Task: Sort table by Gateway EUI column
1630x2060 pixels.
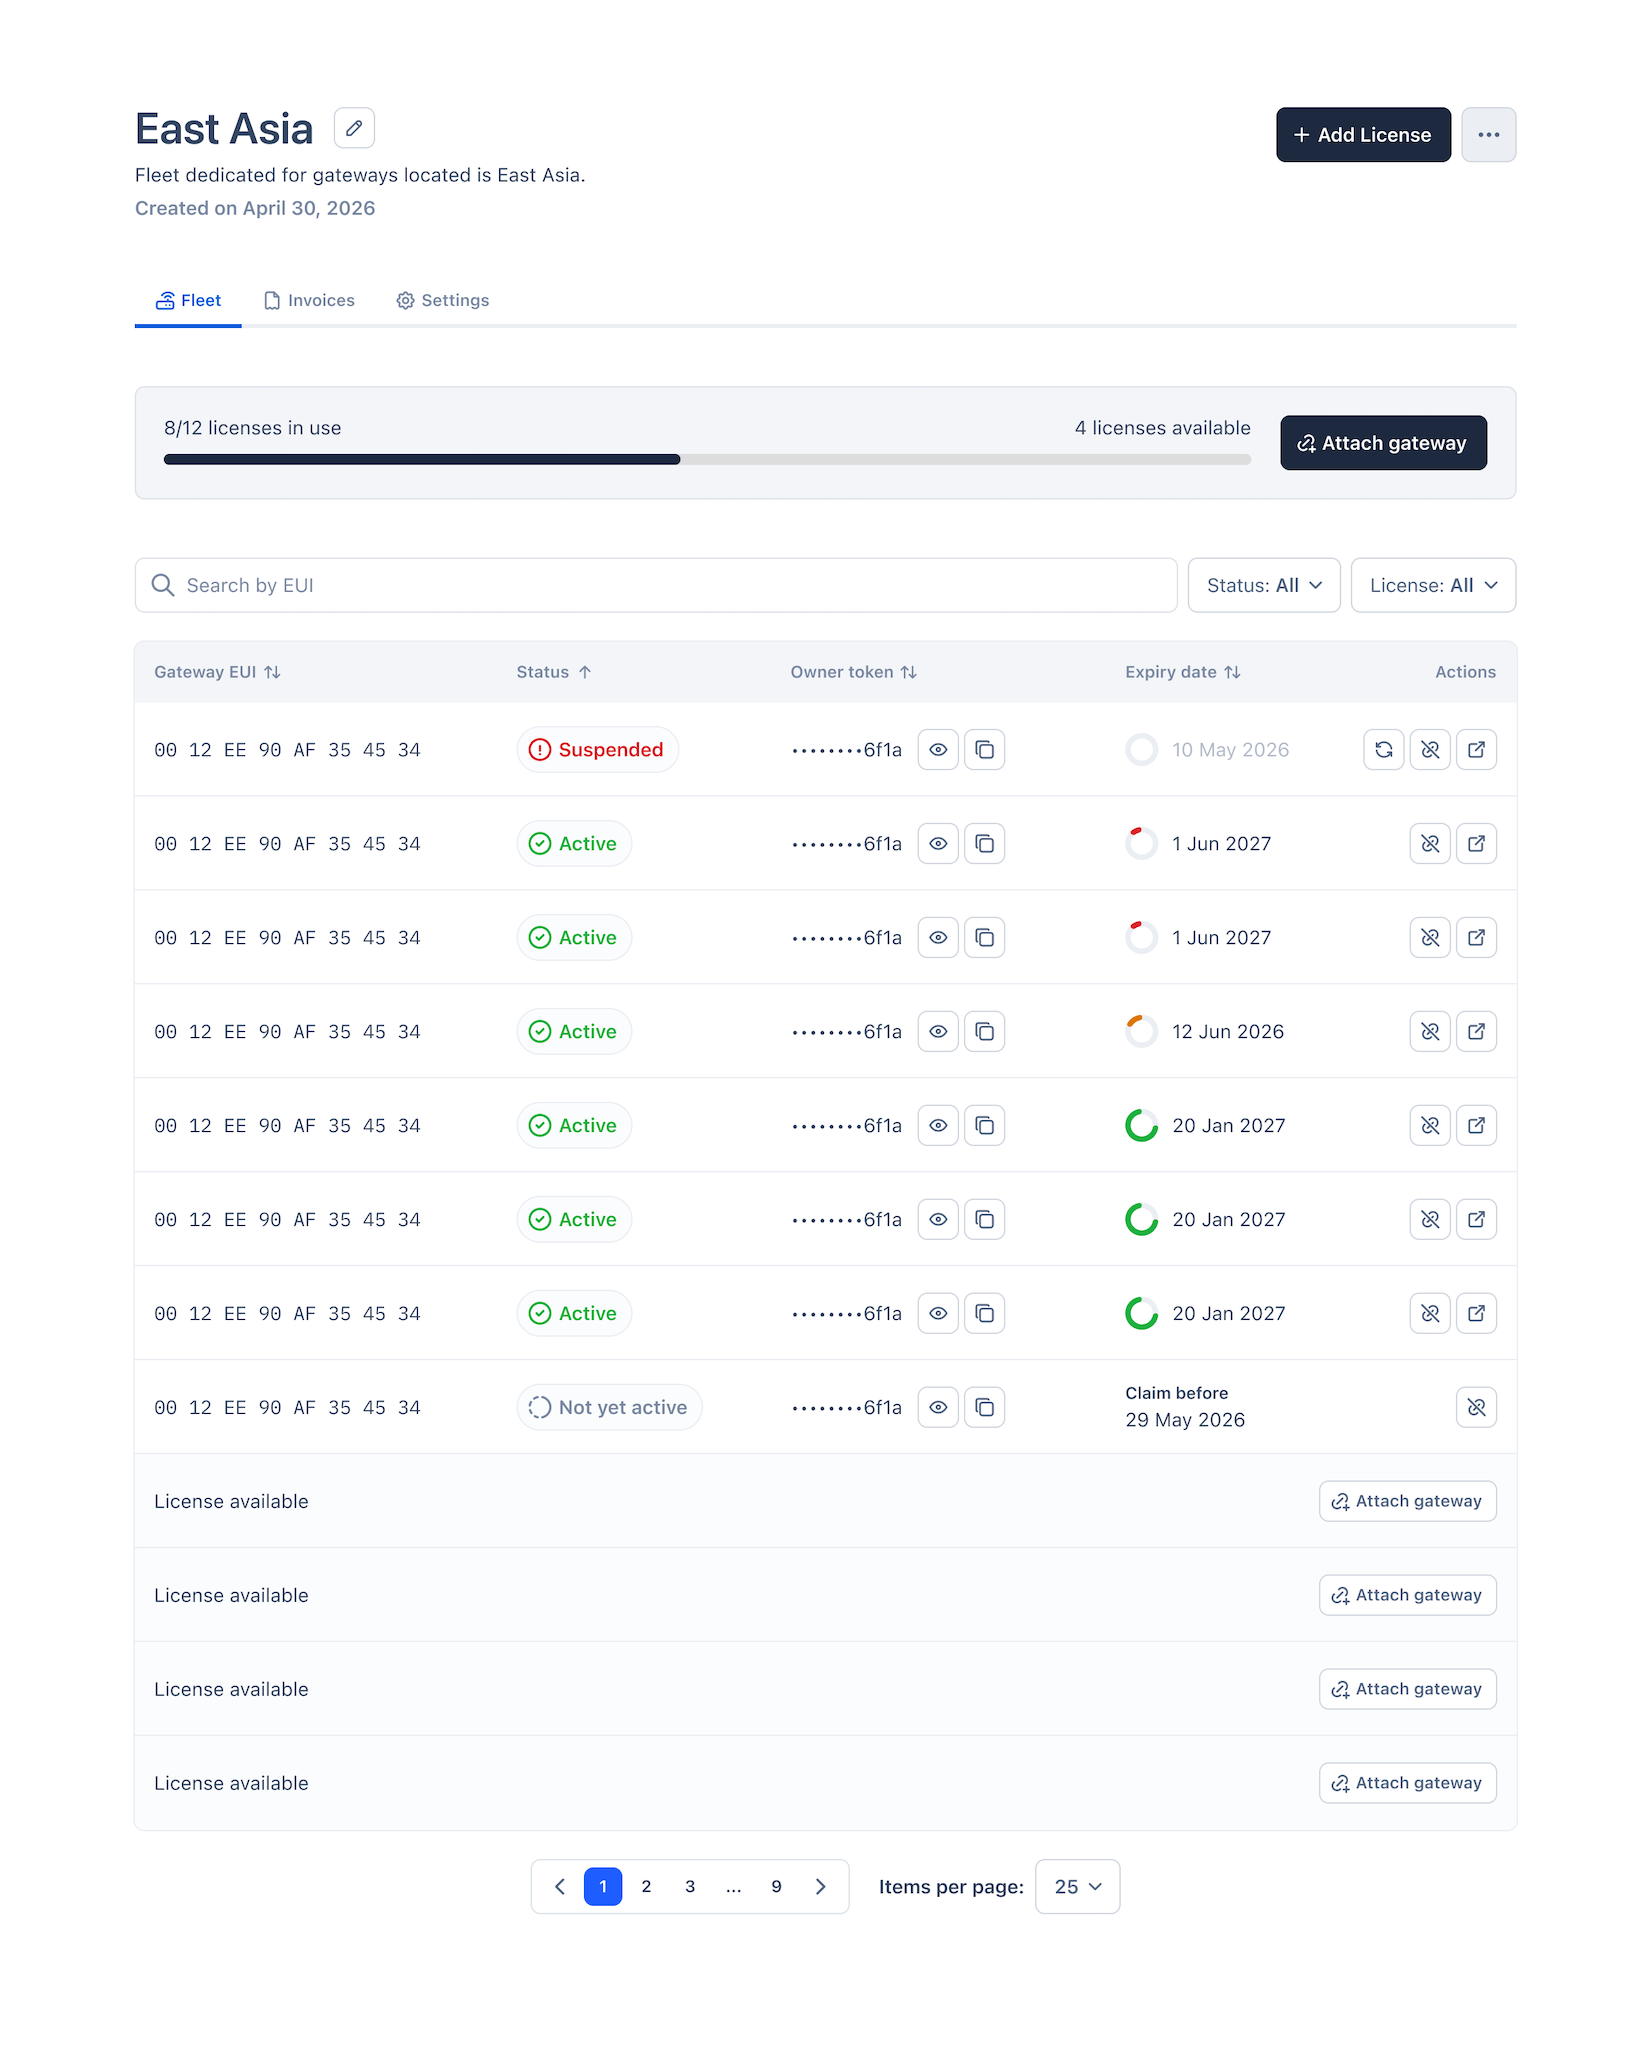Action: (217, 672)
